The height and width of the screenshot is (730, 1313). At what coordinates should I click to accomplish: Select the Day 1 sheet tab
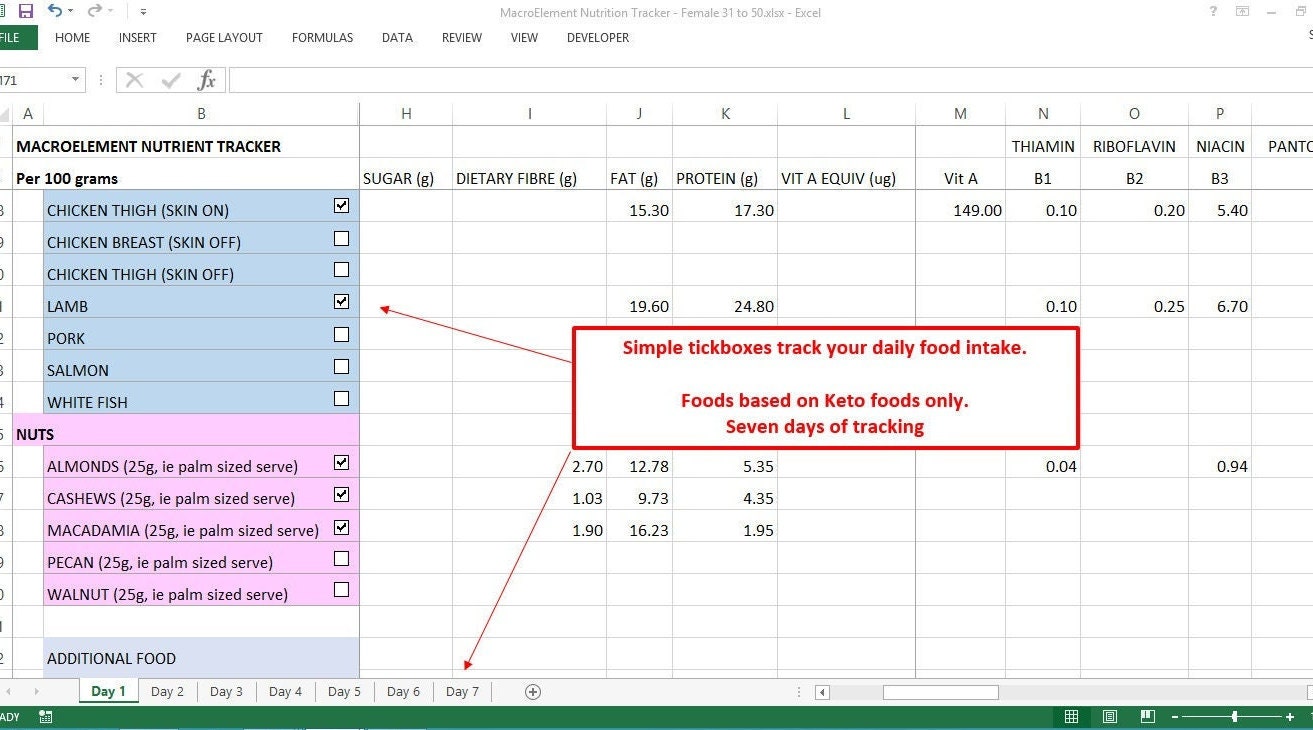(108, 691)
